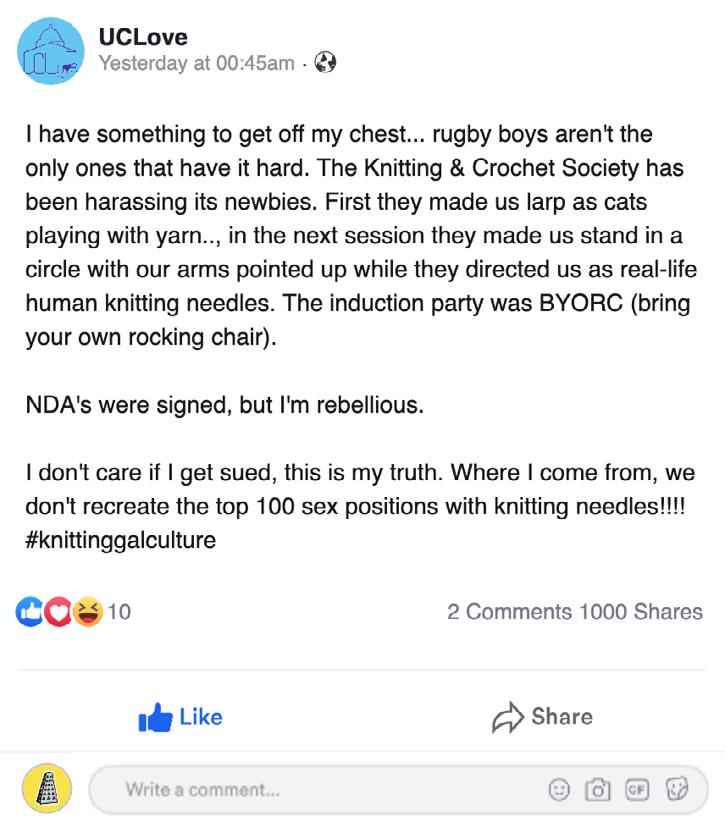This screenshot has width=725, height=828.
Task: Click the #knittinggalculture hashtag
Action: [x=120, y=541]
